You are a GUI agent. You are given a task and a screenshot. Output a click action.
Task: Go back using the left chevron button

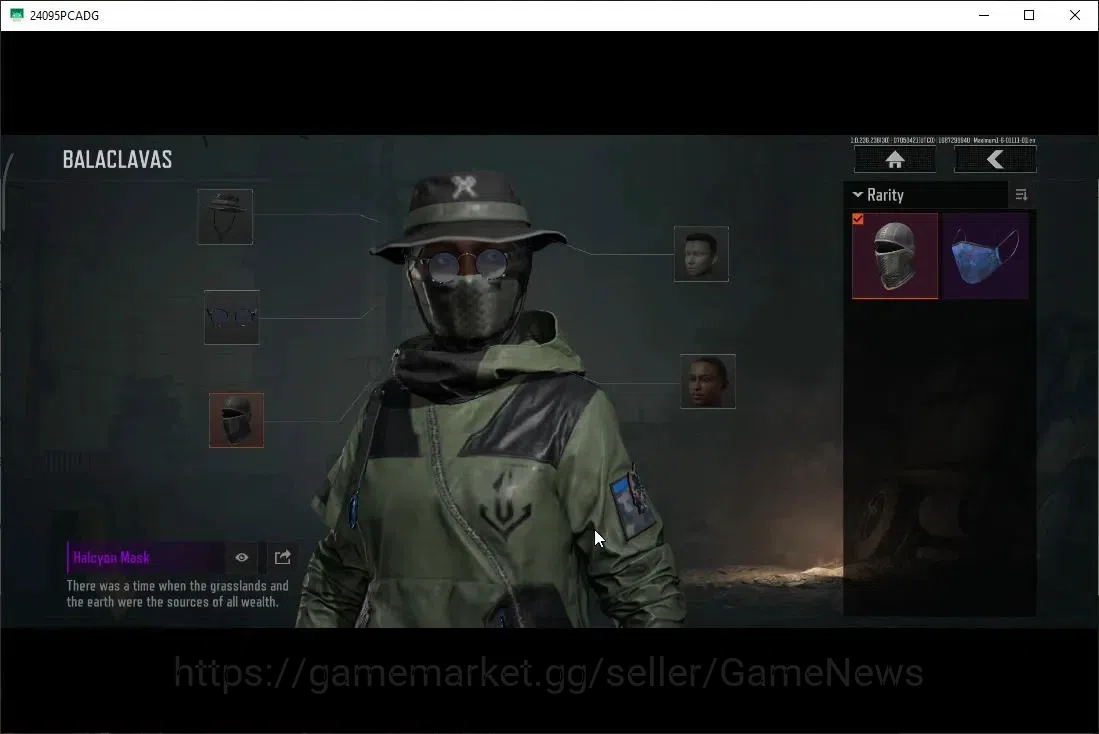tap(995, 160)
